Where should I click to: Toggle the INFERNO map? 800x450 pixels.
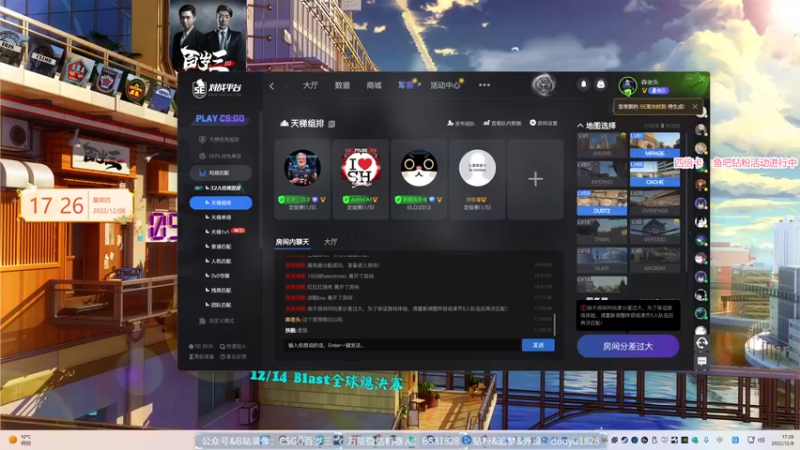point(602,173)
